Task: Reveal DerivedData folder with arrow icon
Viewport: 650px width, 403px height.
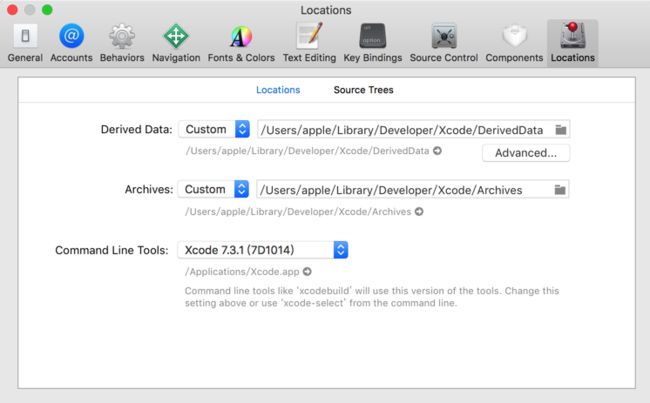Action: click(x=437, y=151)
